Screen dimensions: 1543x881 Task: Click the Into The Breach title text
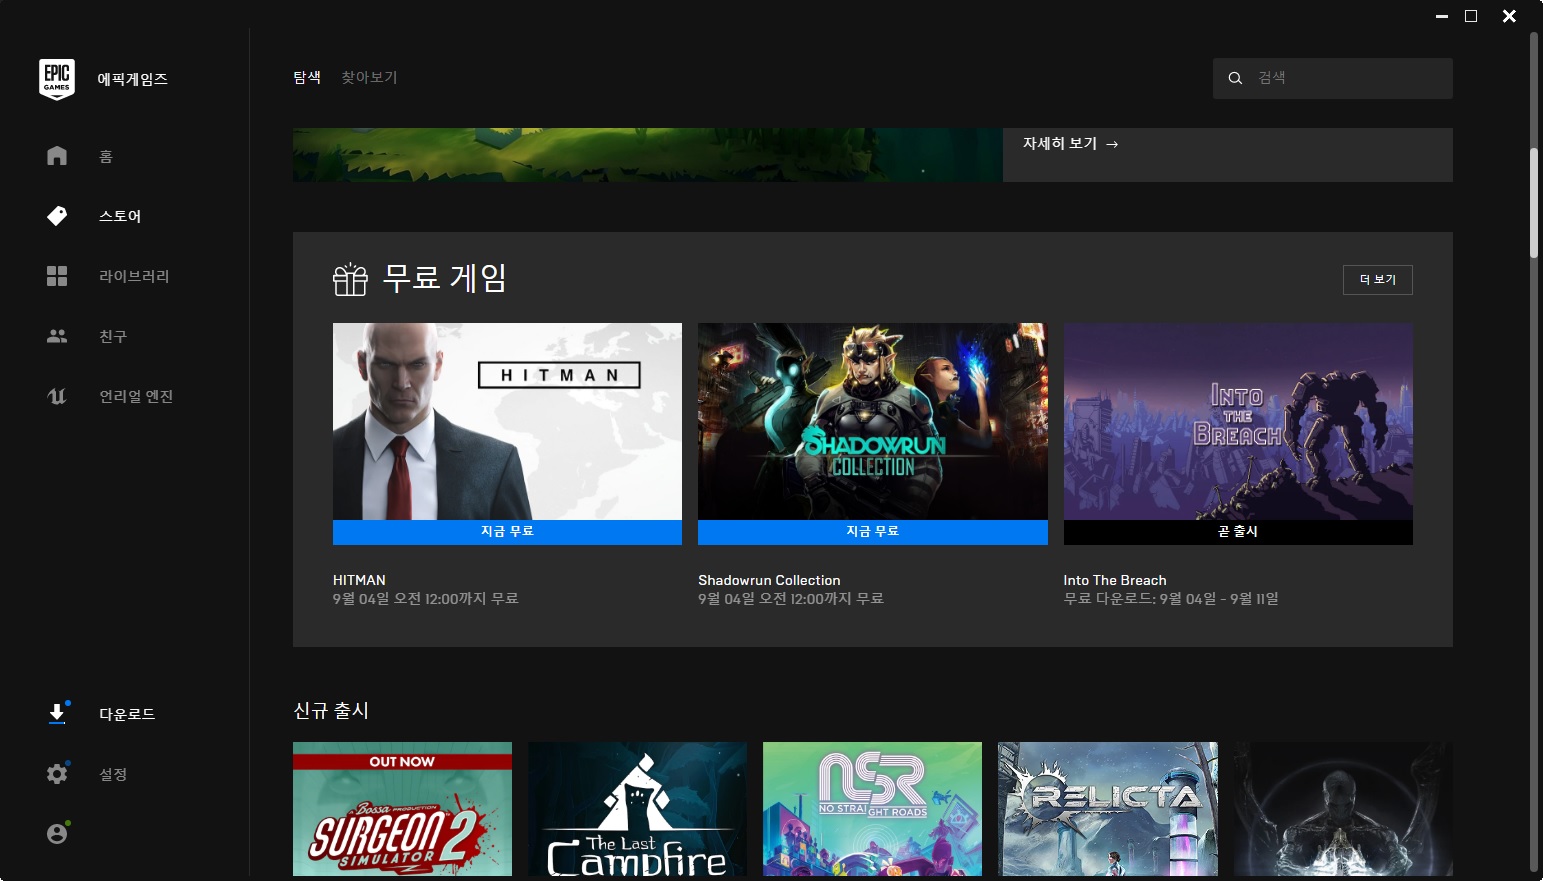(1115, 580)
